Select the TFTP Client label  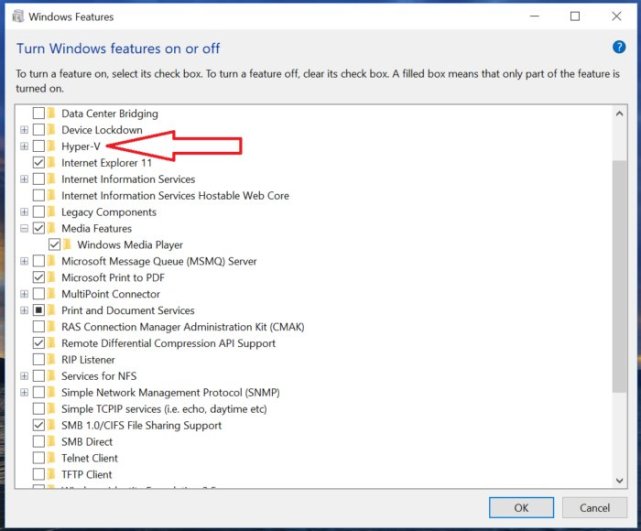point(86,475)
